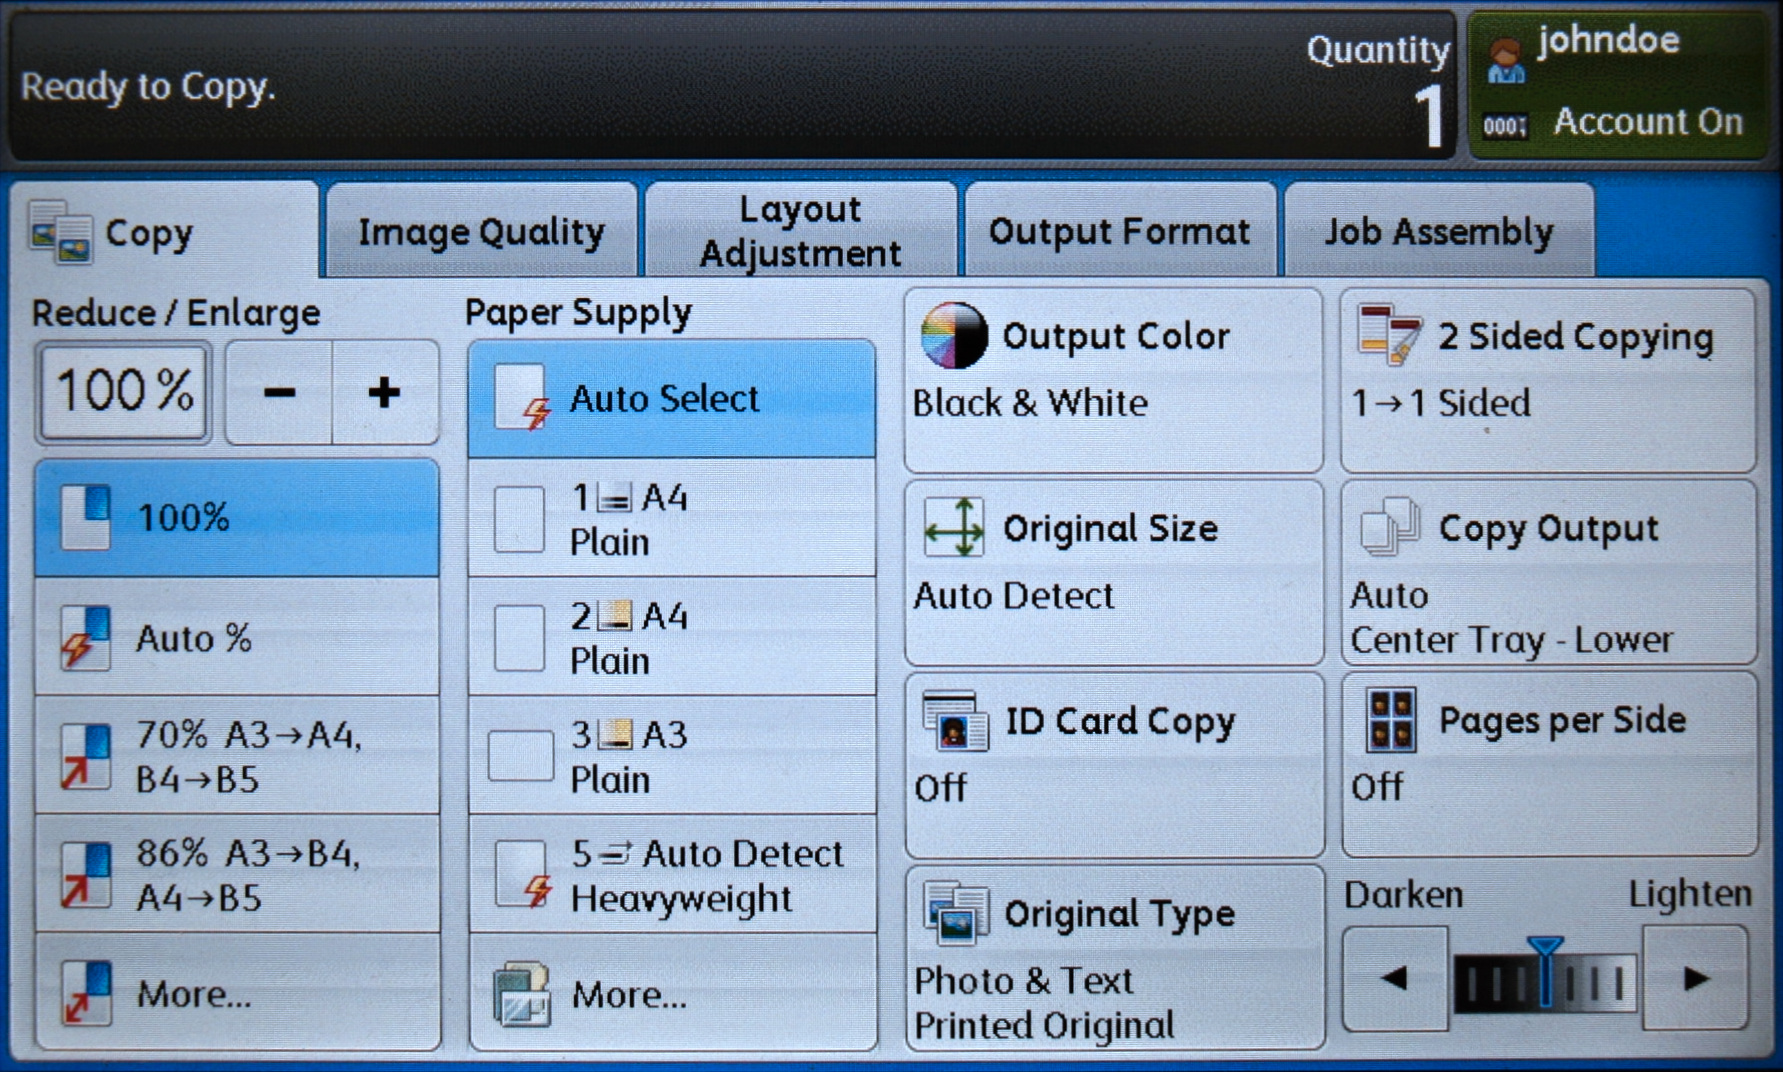Tap the Original Size arrows icon
The width and height of the screenshot is (1783, 1072).
pos(953,527)
